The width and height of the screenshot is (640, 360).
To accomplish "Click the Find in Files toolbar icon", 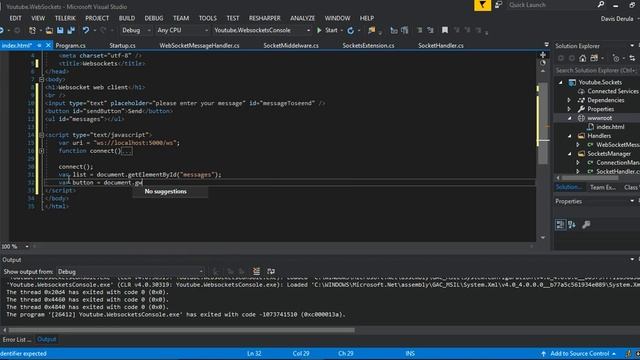I will point(371,30).
